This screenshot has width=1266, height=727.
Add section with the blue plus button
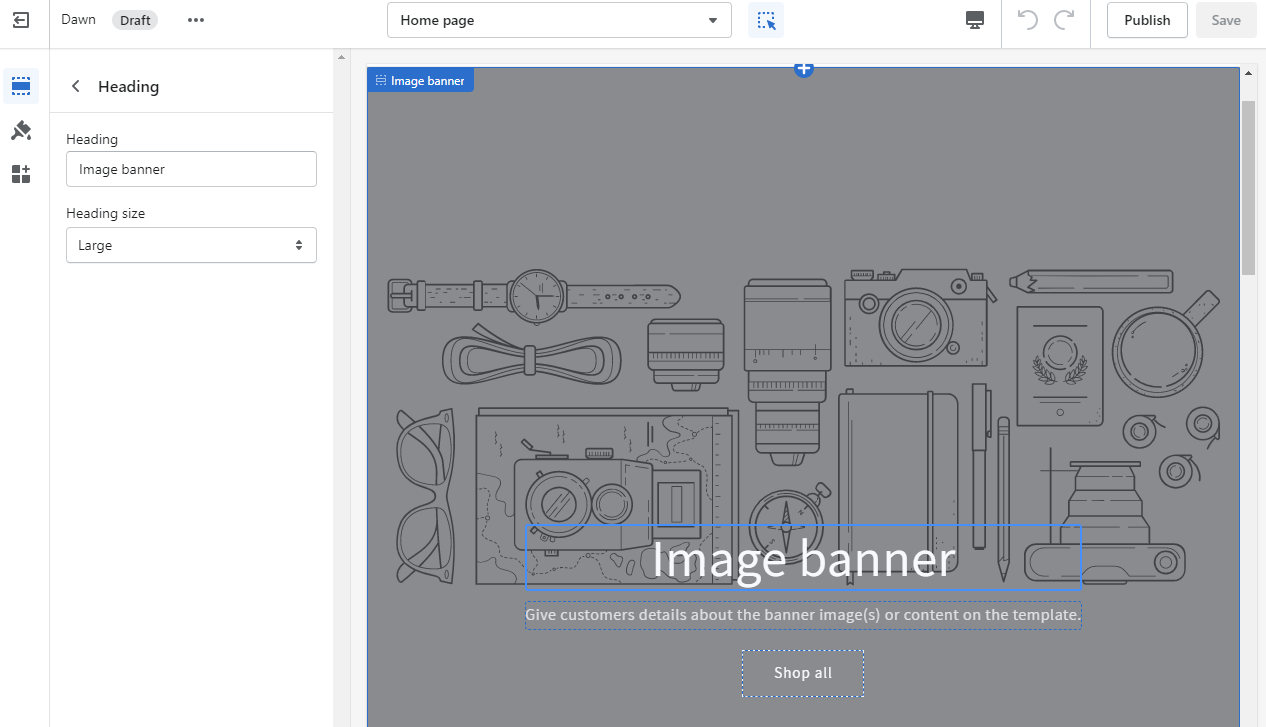point(804,69)
